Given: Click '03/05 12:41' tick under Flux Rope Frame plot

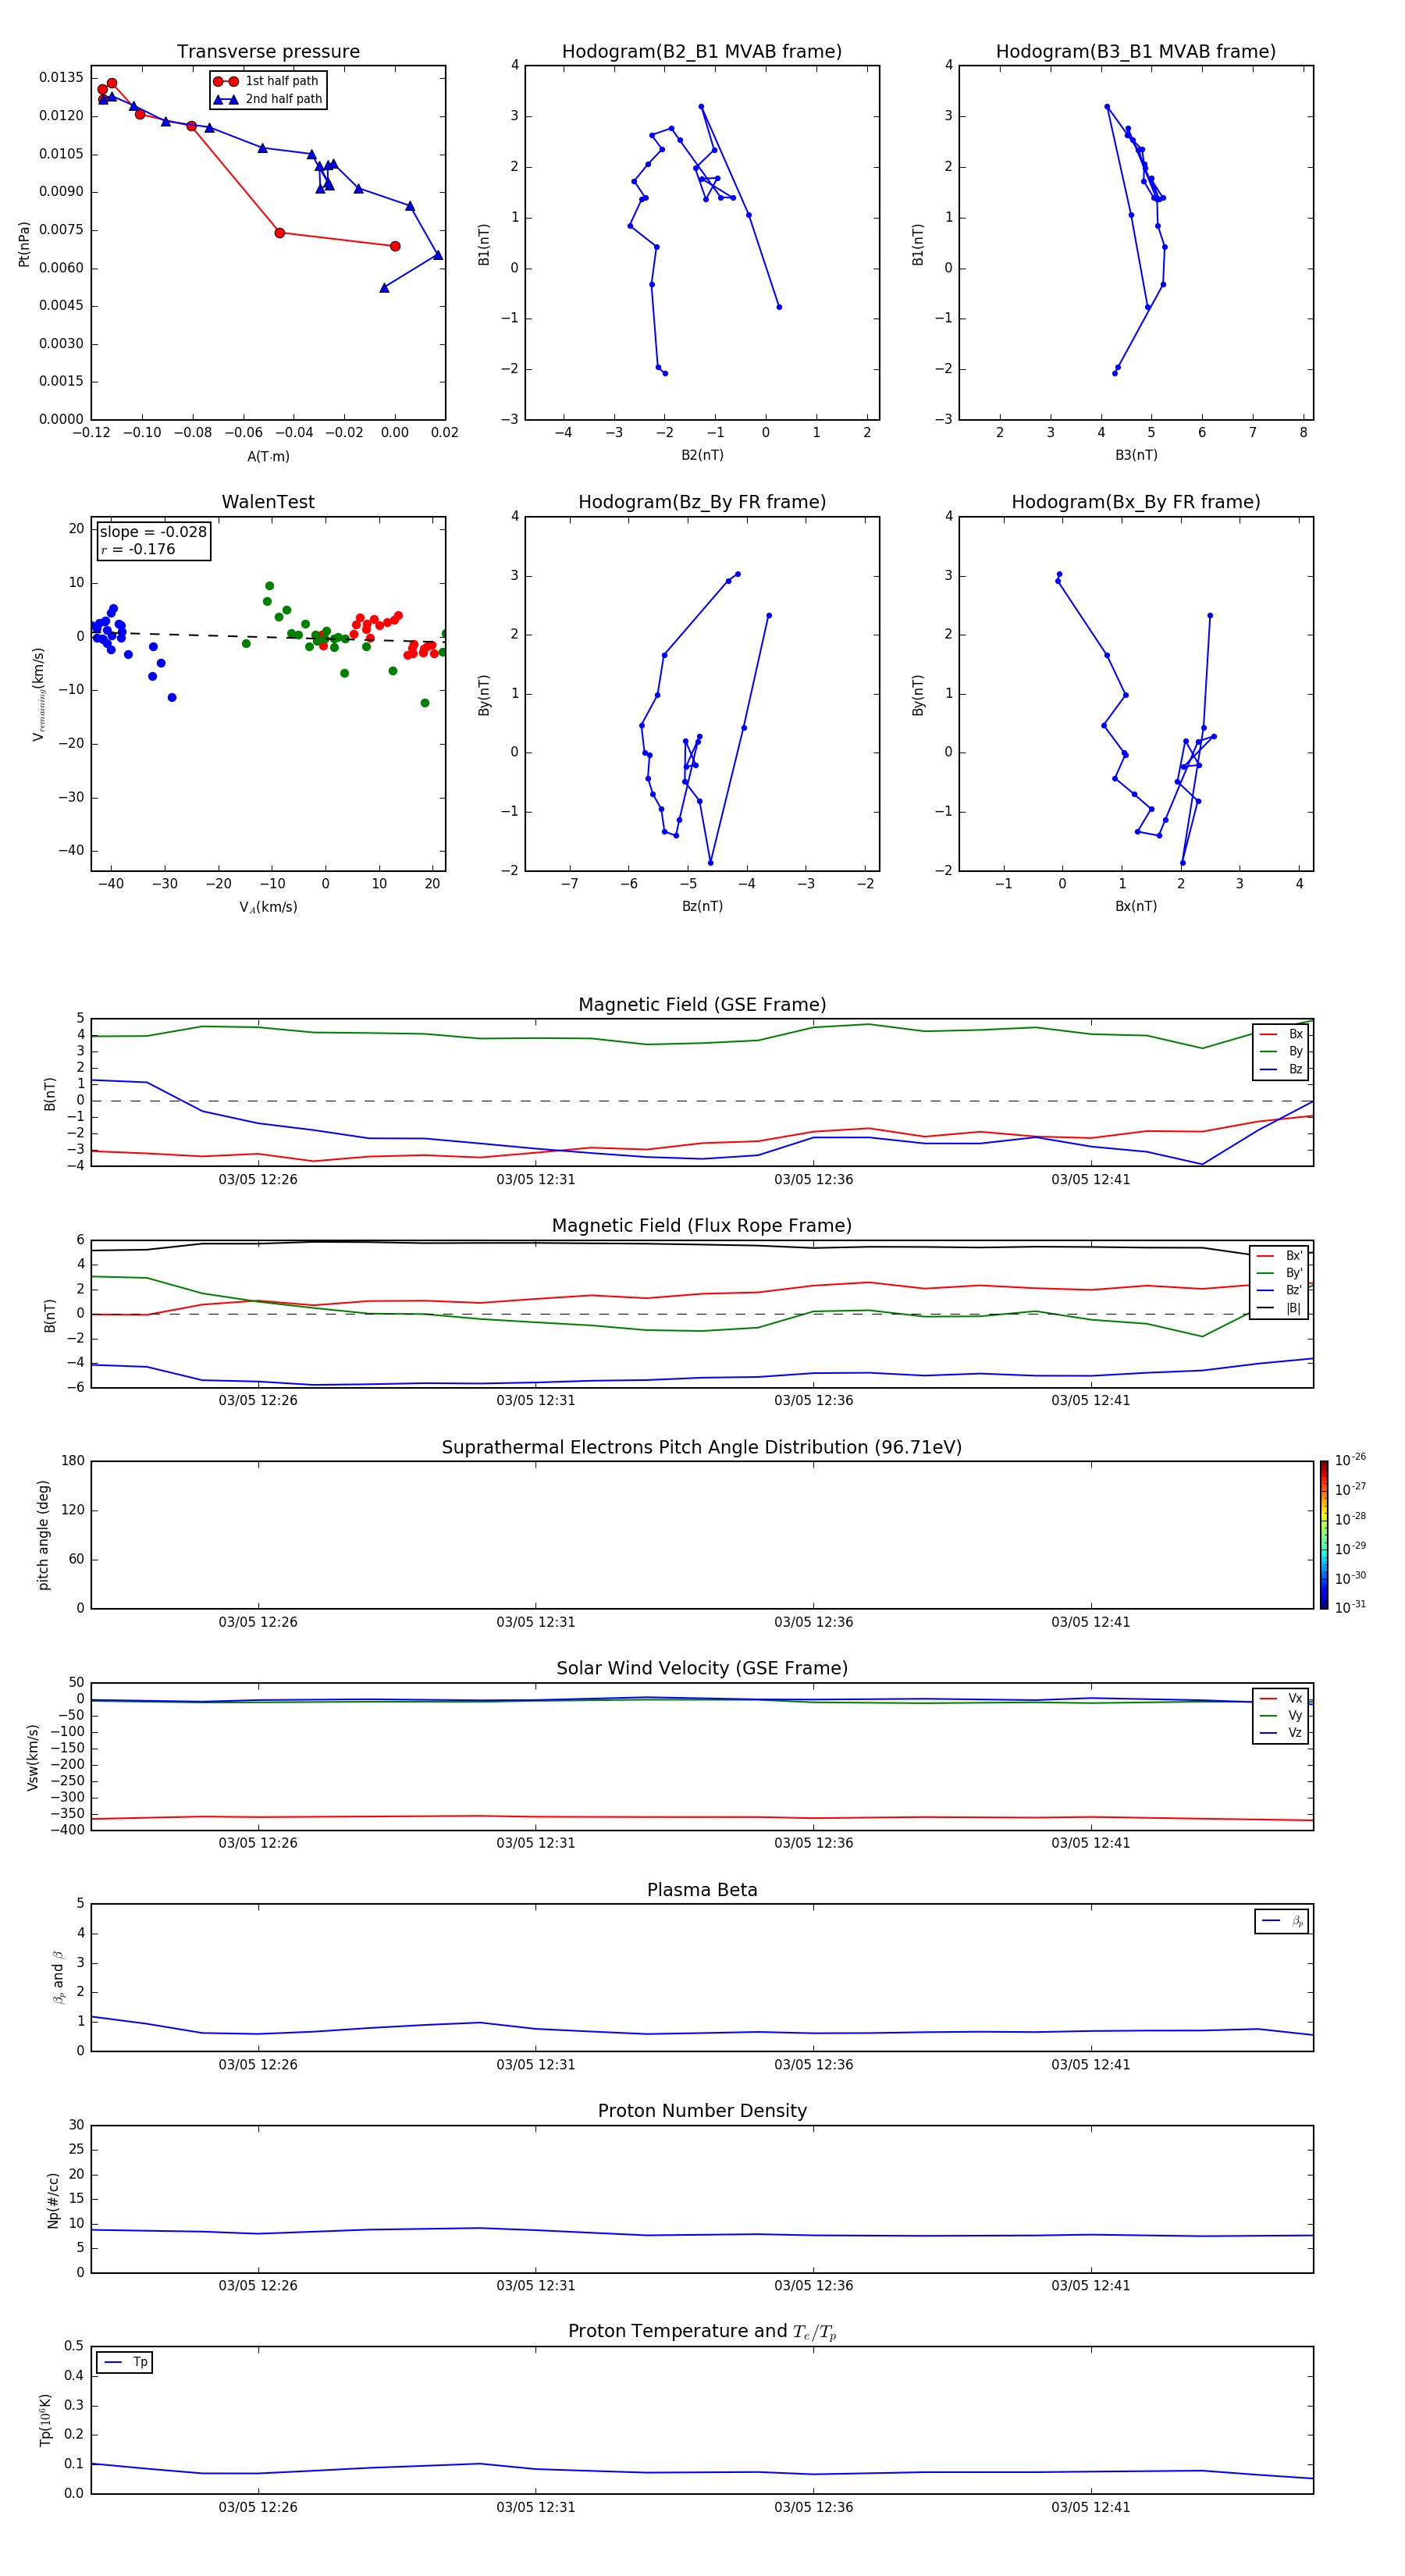Looking at the screenshot, I should [x=1090, y=1401].
